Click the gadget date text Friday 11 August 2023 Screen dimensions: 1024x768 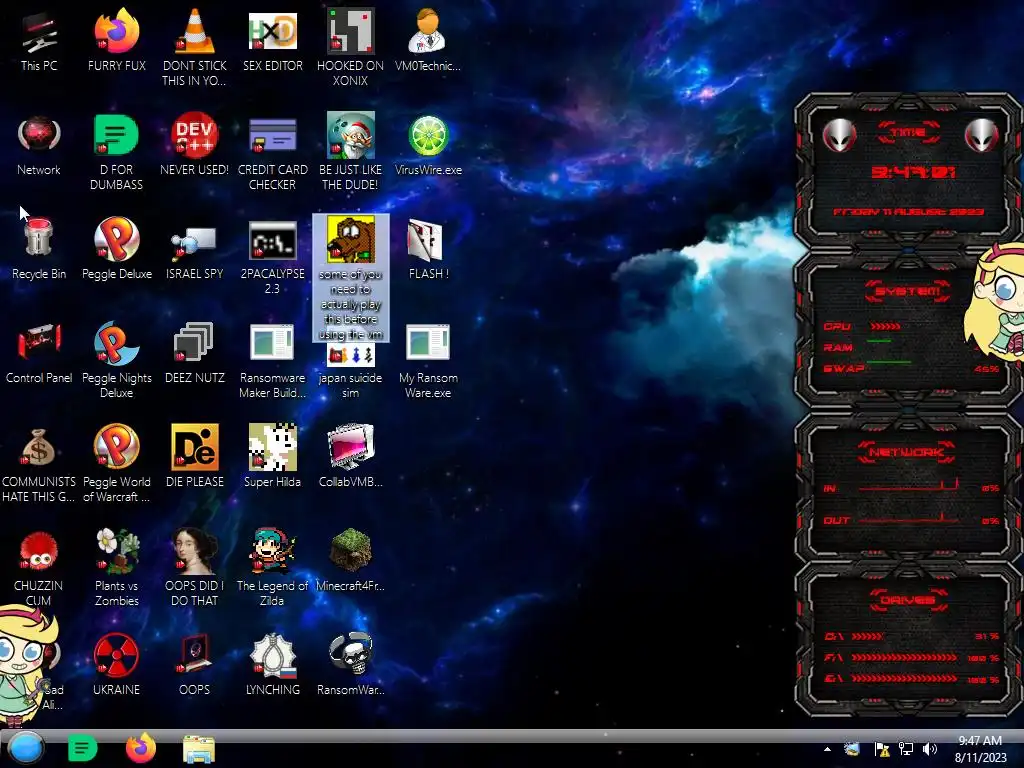tap(908, 212)
